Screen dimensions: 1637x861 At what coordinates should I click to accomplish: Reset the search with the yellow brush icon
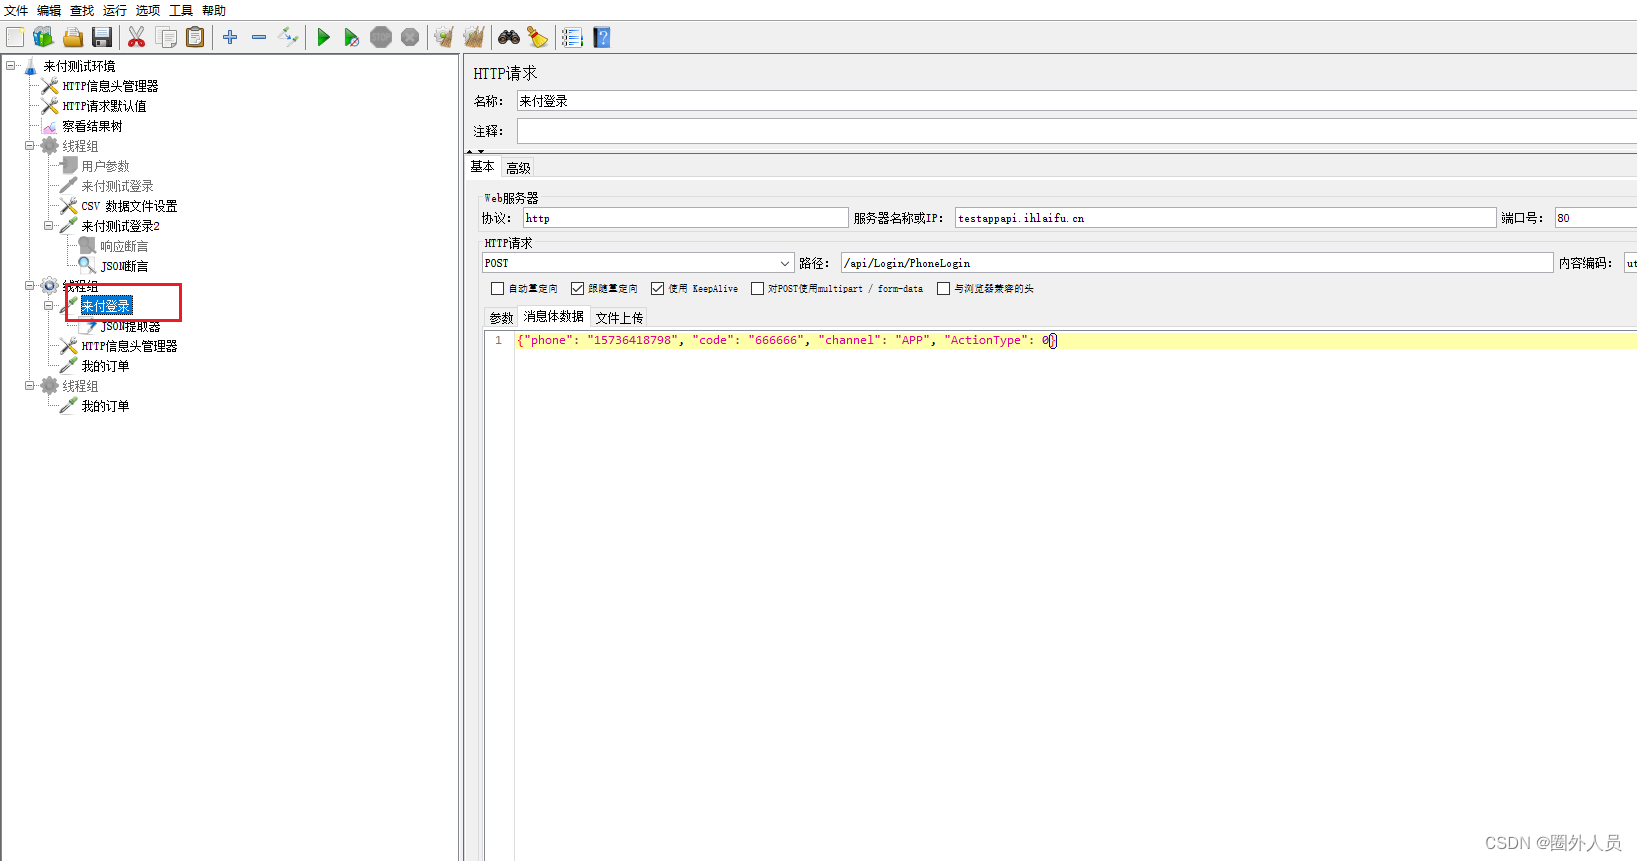click(x=538, y=37)
